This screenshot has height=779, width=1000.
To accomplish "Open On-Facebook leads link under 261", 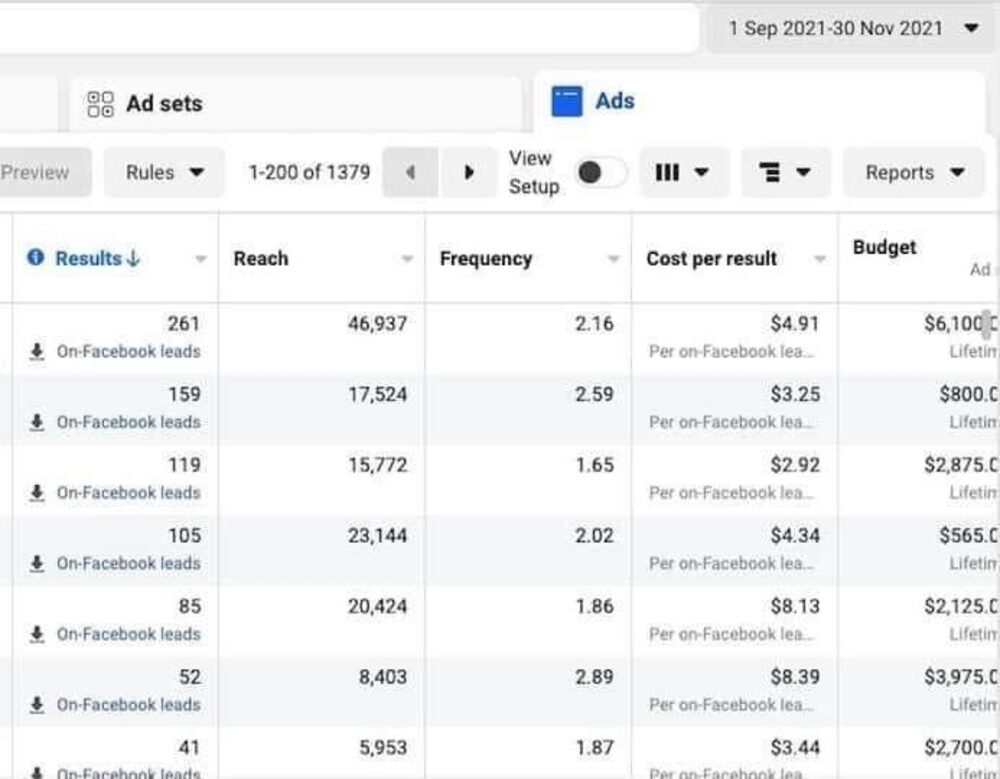I will (129, 352).
